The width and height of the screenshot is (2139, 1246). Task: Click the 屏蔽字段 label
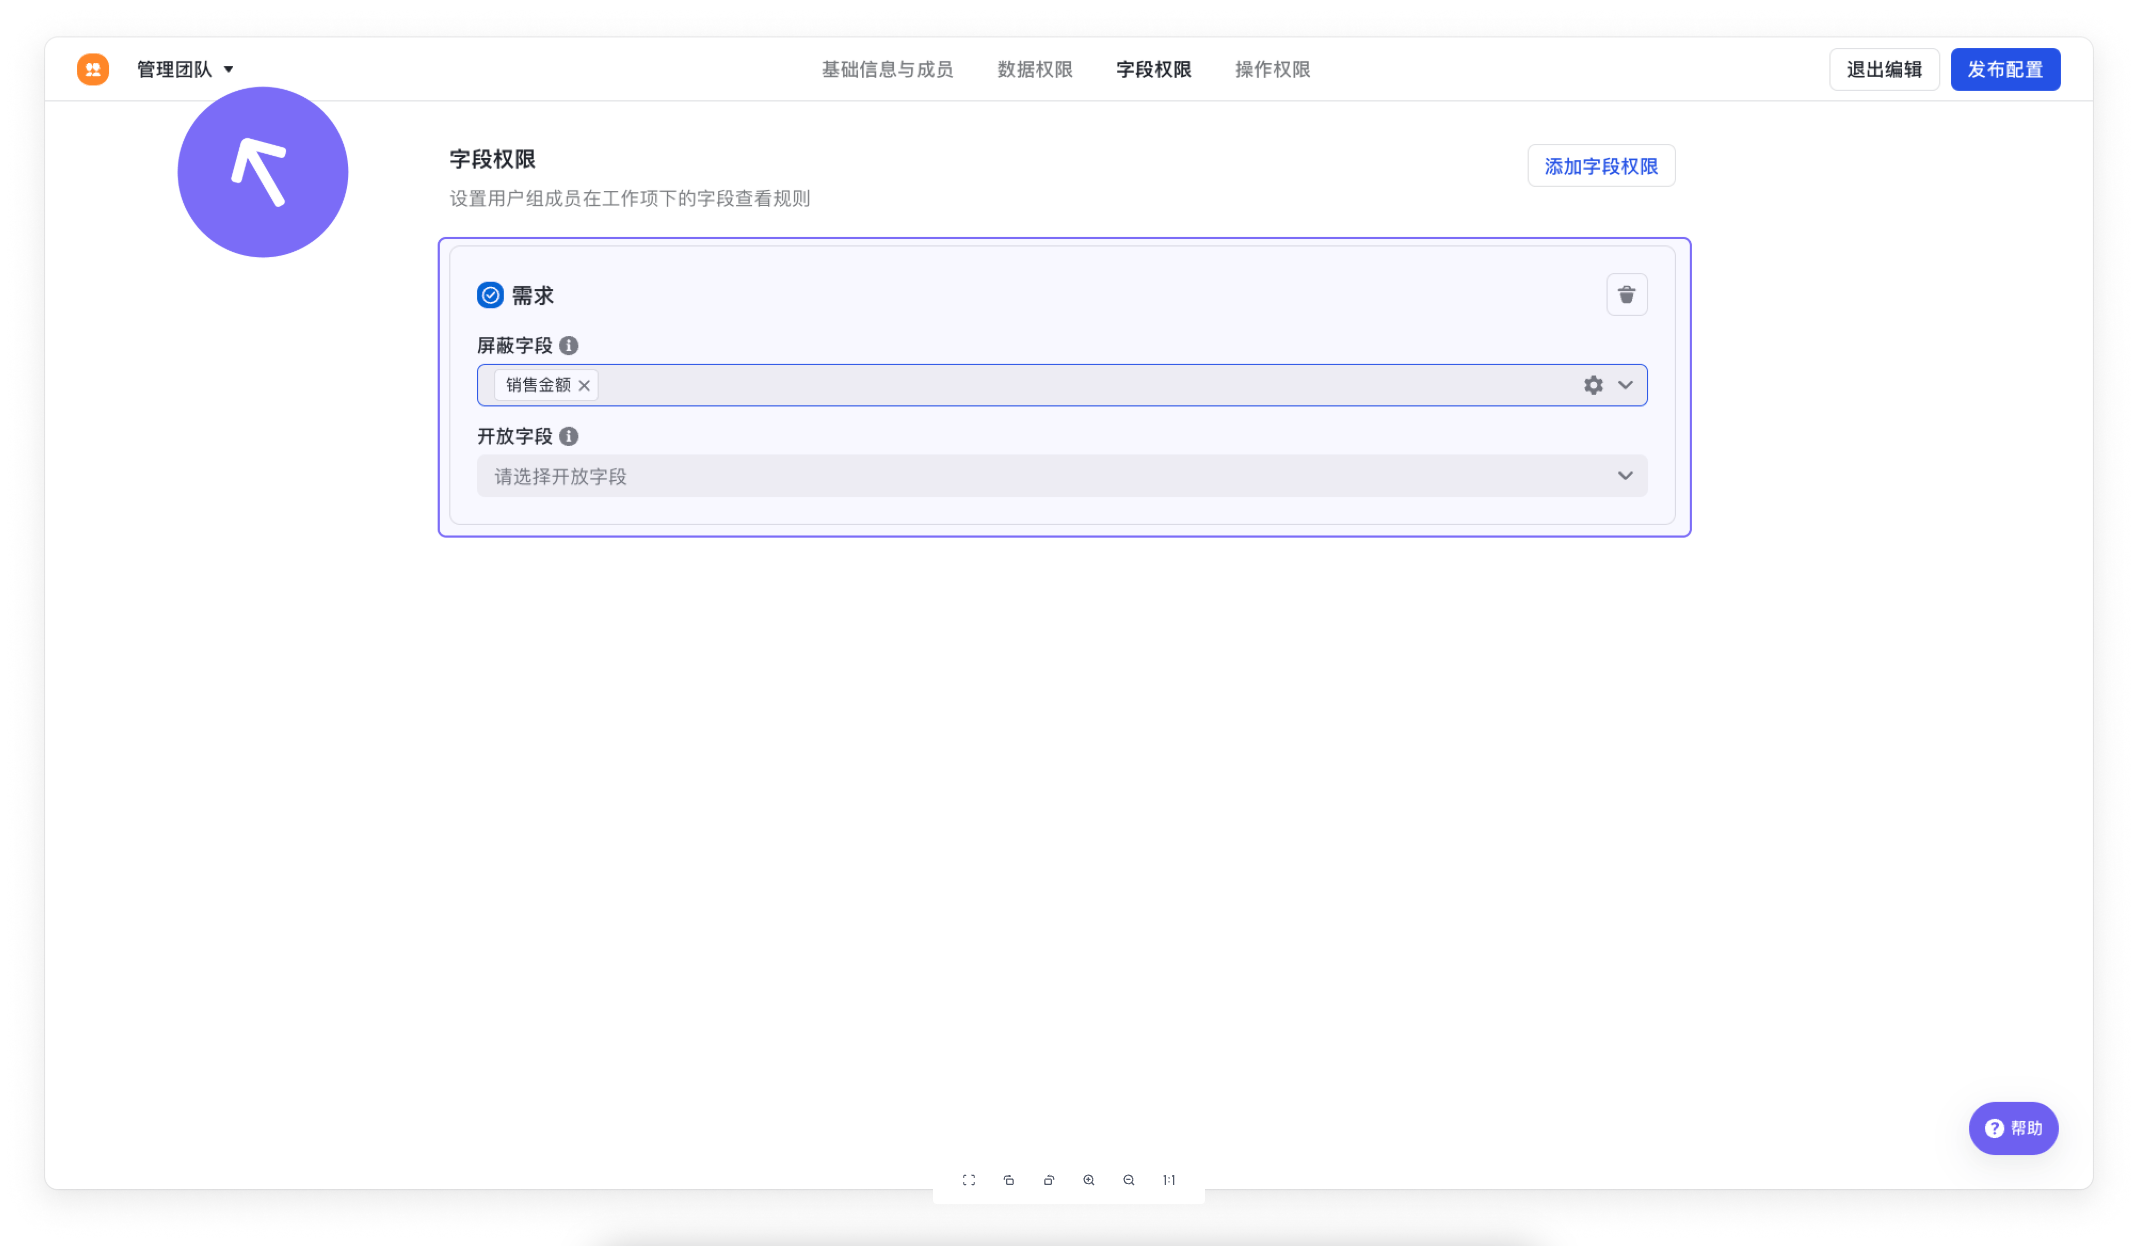[x=515, y=345]
